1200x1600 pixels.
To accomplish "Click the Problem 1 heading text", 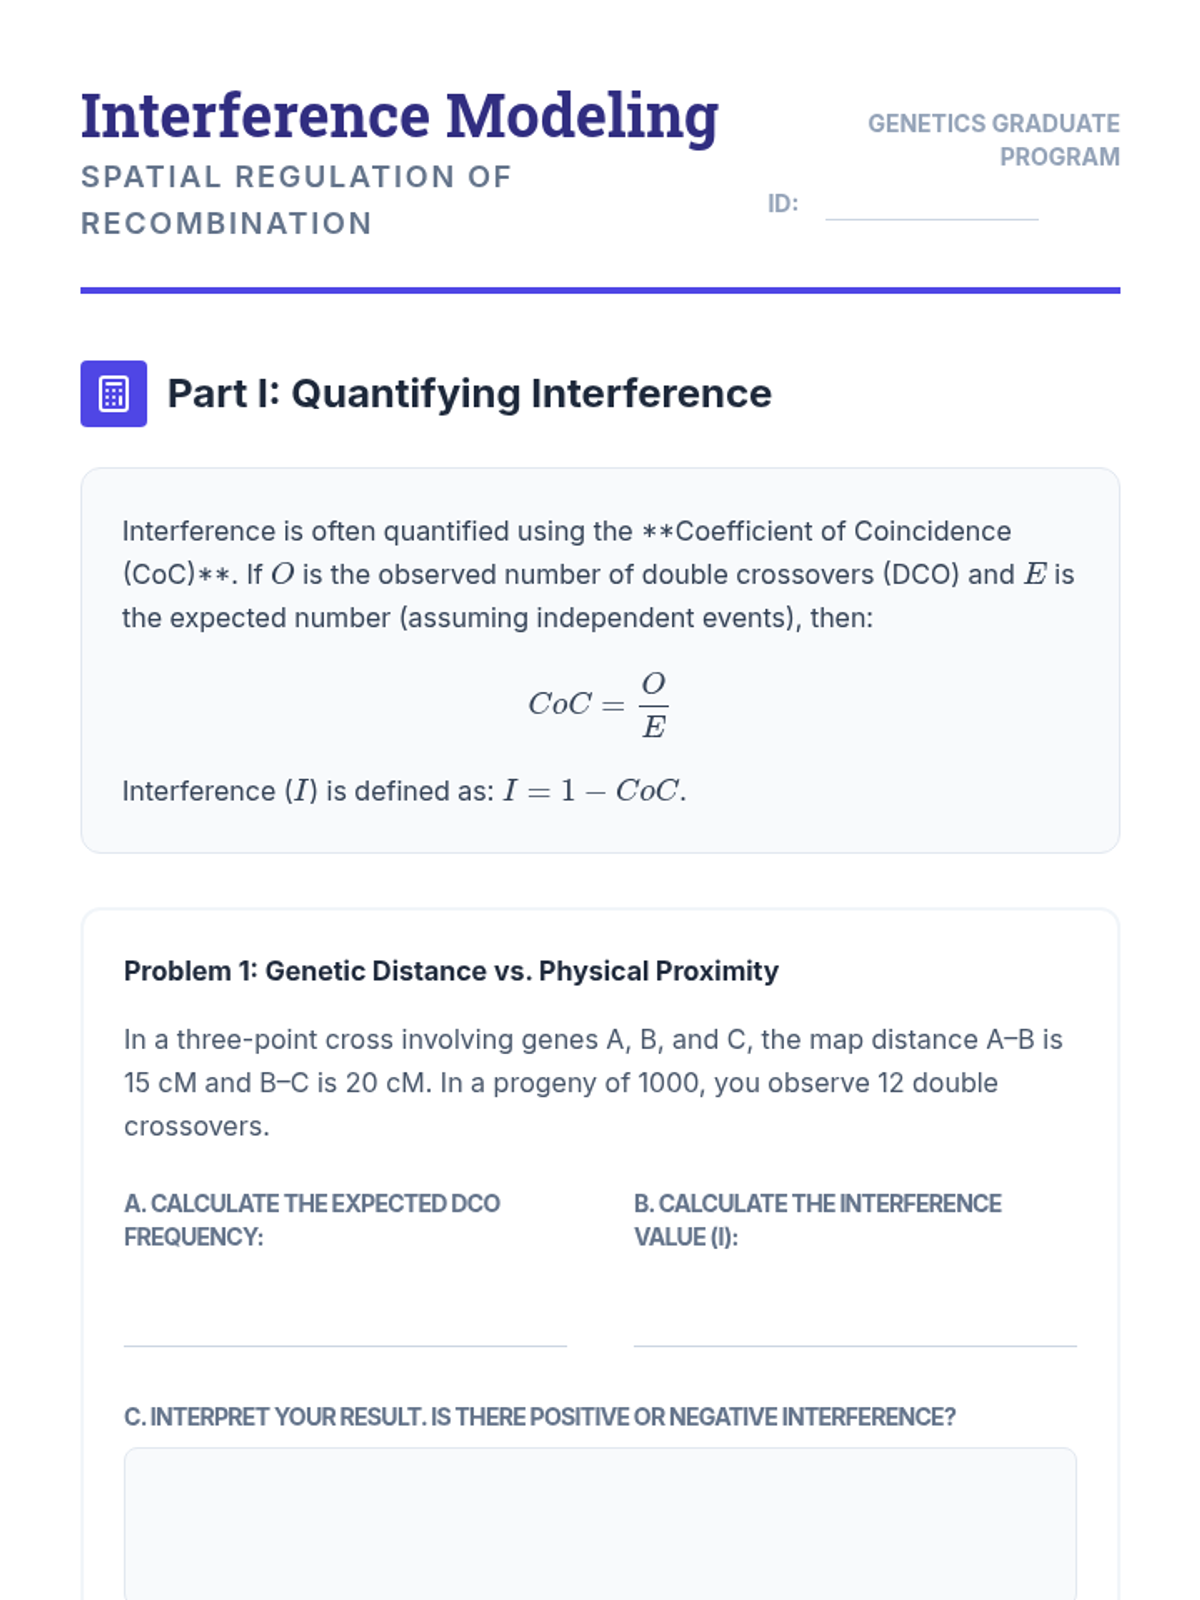I will (451, 971).
